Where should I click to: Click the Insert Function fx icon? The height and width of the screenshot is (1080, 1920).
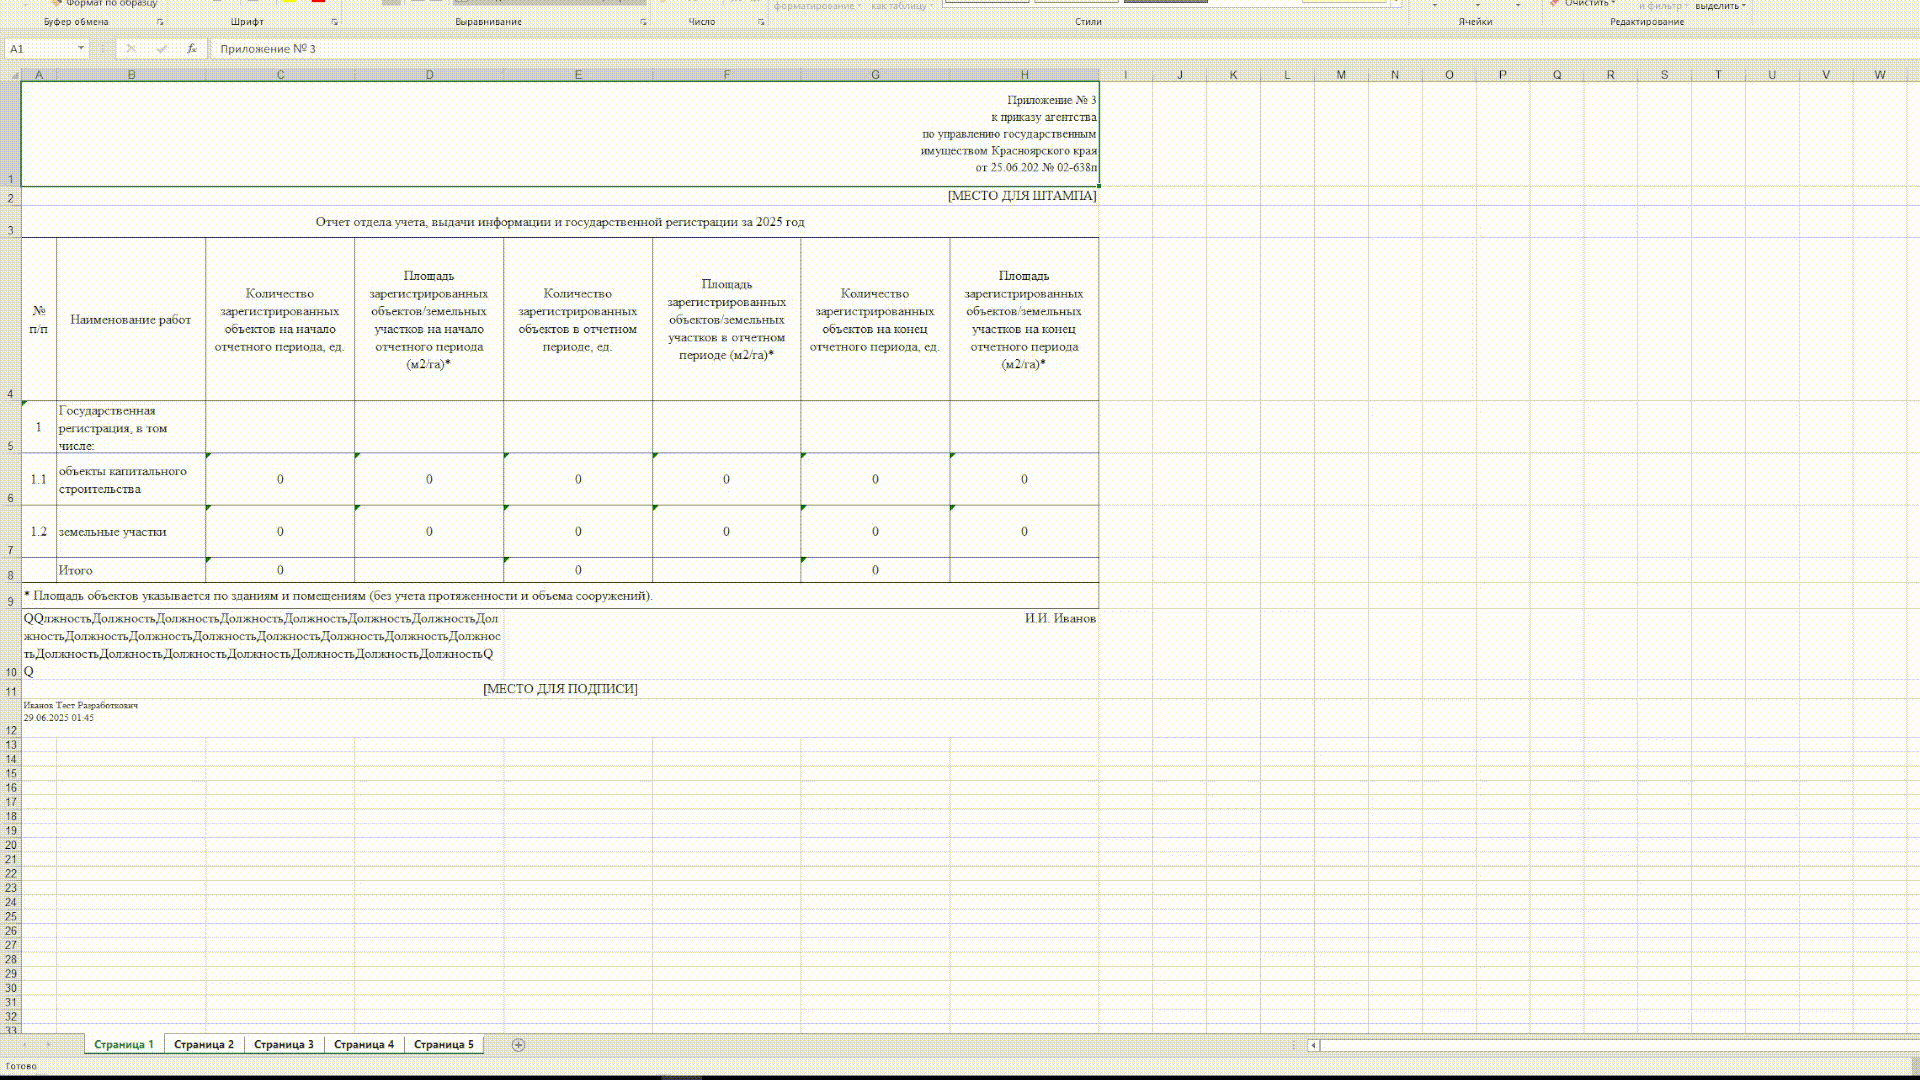(x=191, y=48)
